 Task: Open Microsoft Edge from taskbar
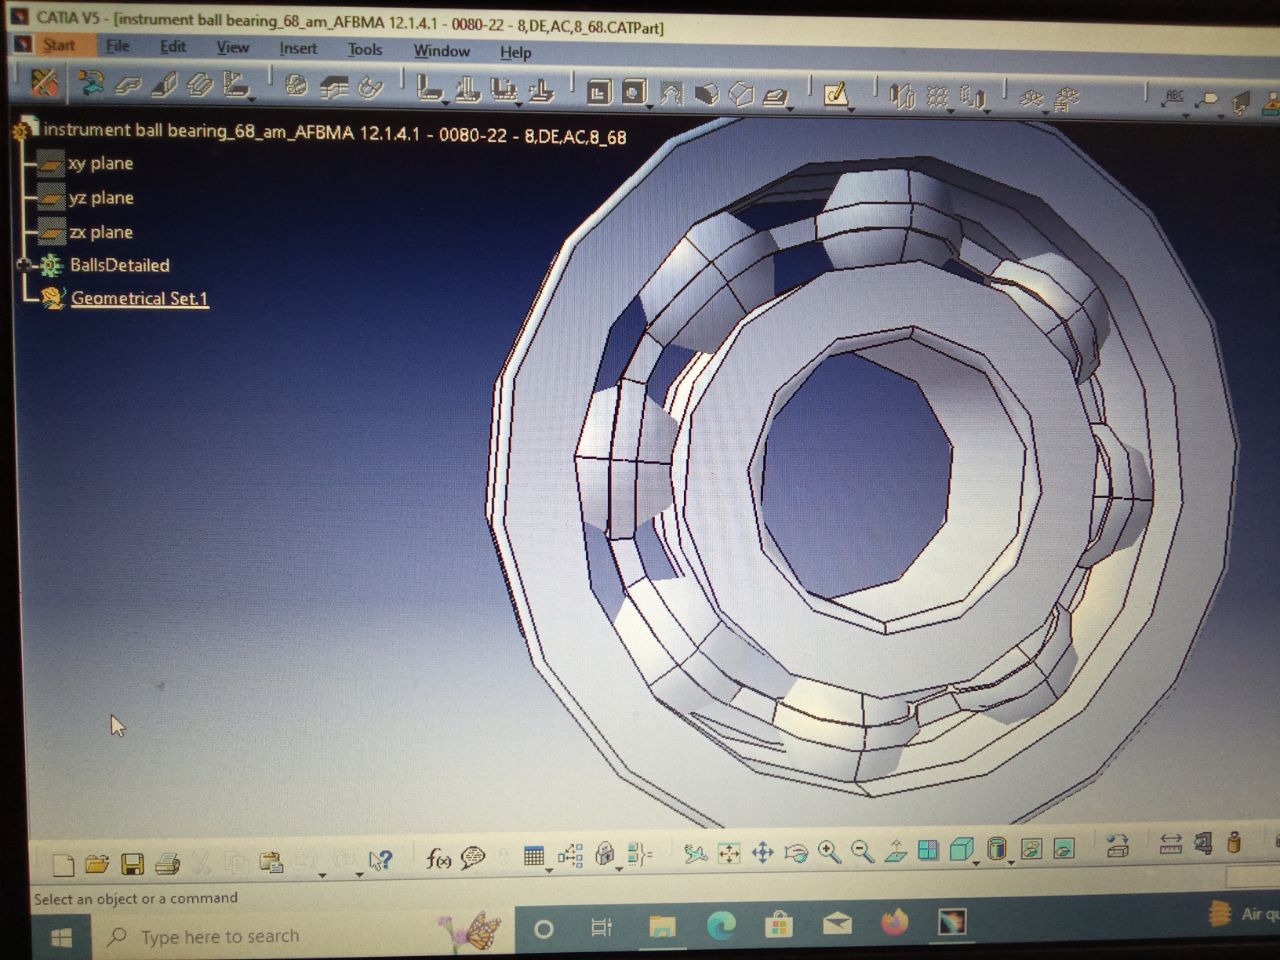tap(721, 925)
